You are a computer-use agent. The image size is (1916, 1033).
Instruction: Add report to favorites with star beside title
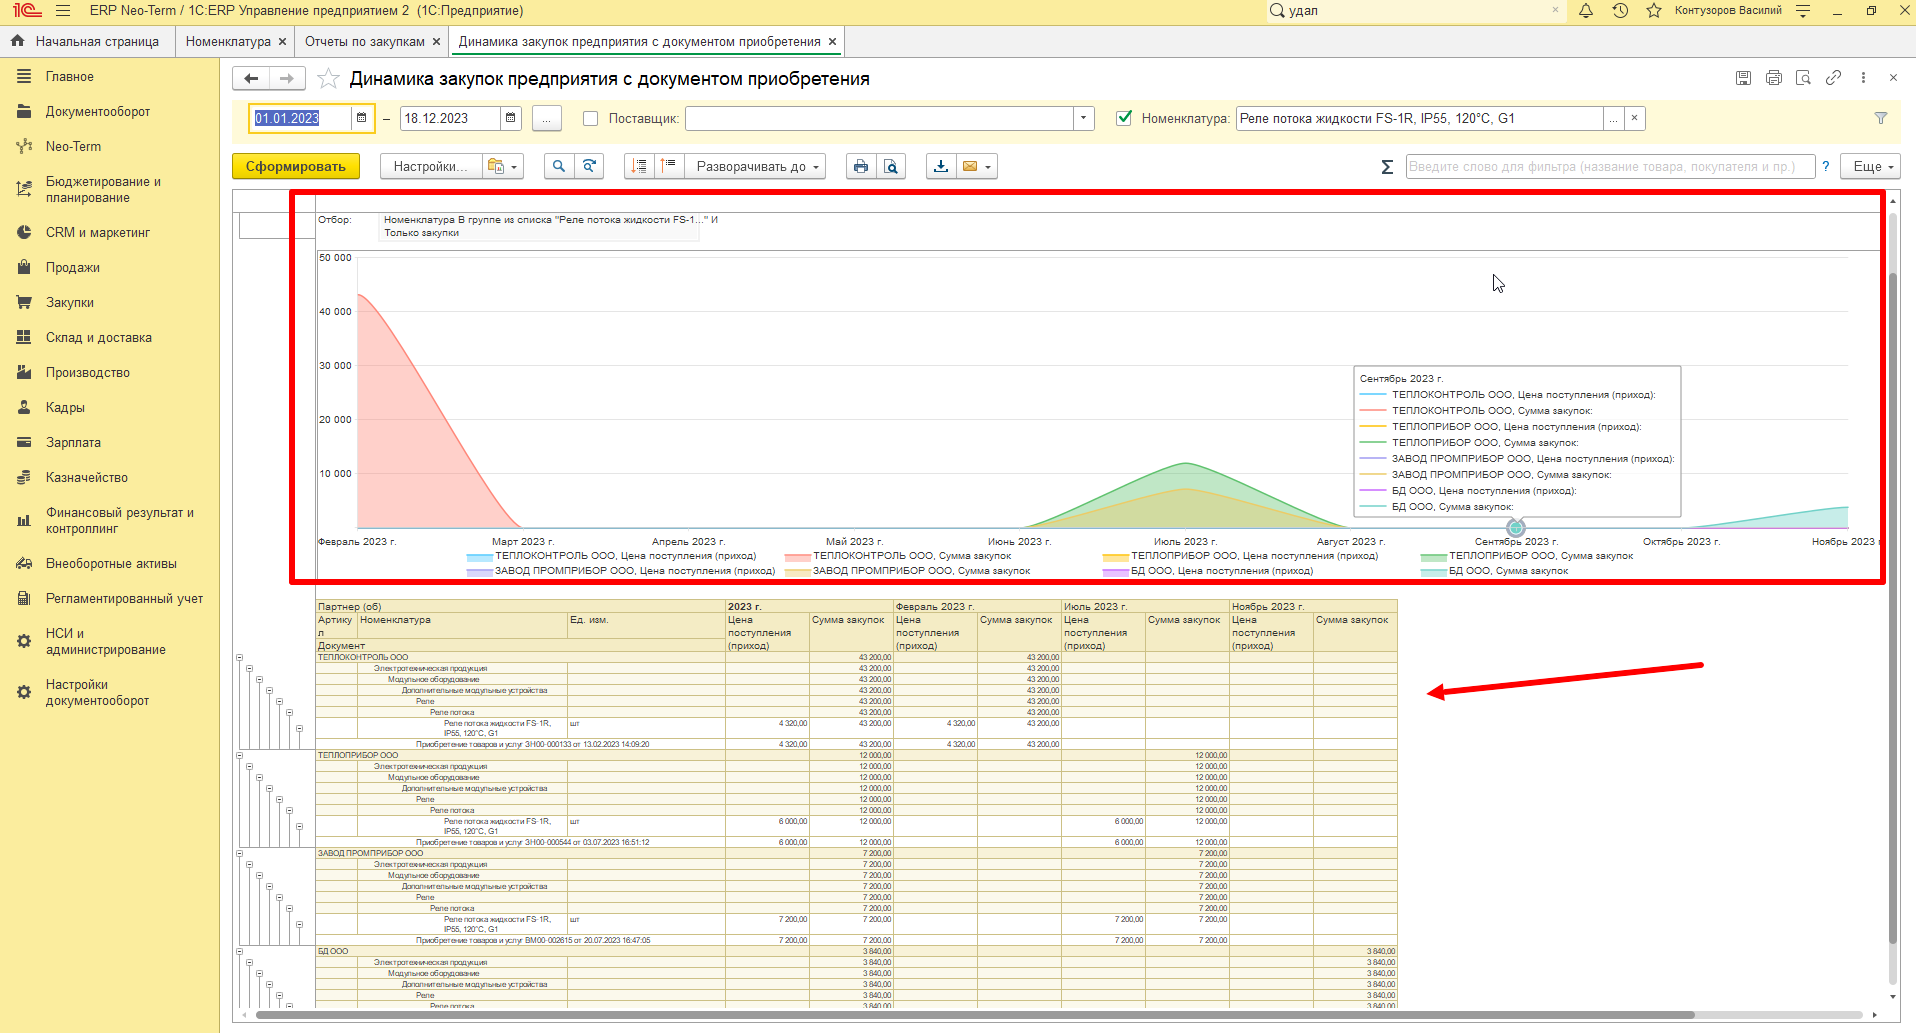coord(328,78)
